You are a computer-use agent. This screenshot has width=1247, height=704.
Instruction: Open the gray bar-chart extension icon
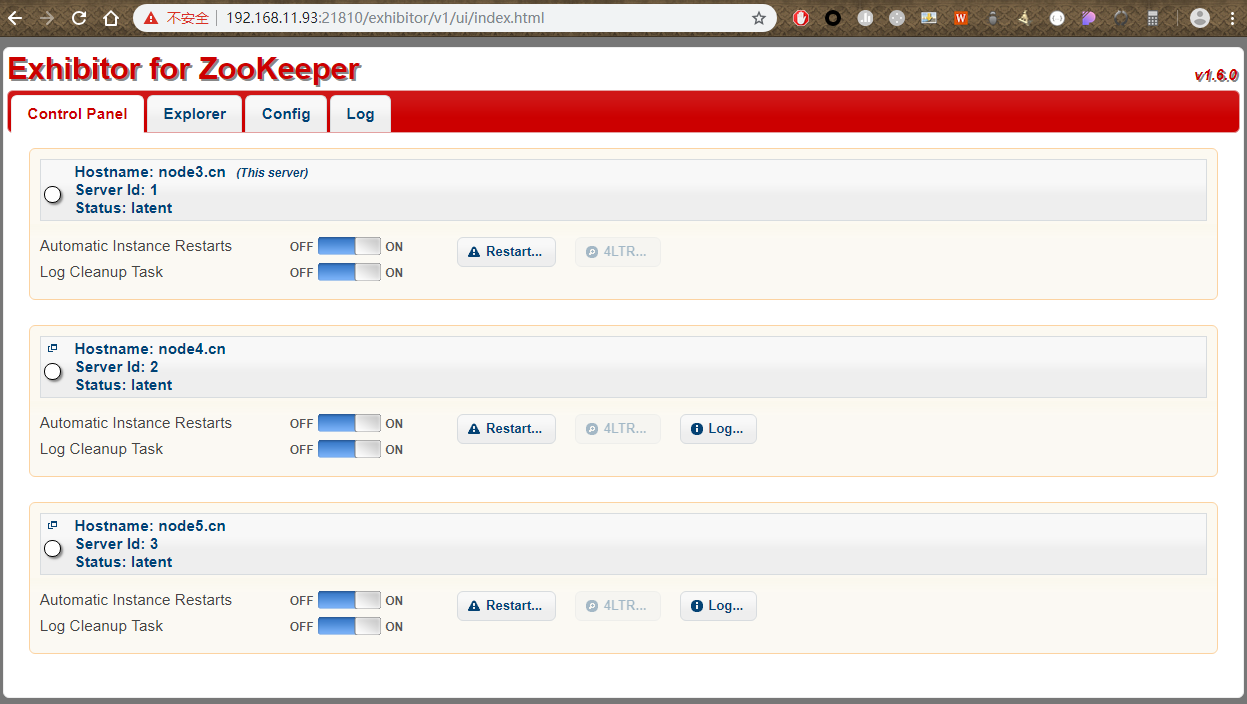(865, 18)
